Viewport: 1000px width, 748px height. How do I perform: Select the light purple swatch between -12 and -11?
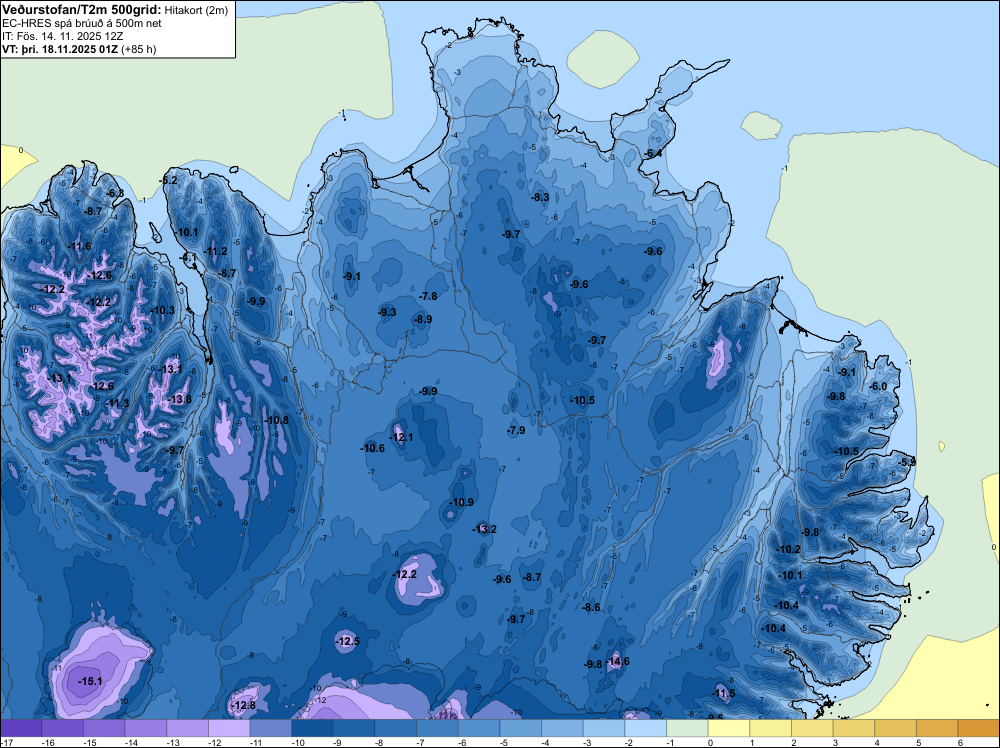(229, 728)
